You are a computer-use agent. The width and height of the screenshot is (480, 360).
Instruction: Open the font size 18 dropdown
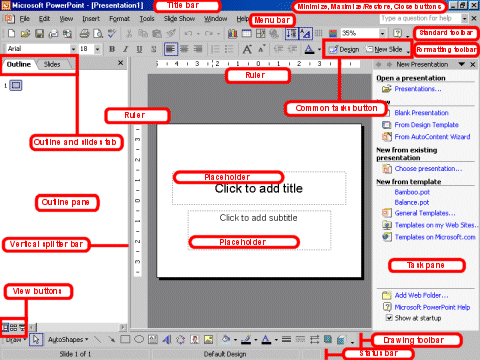(x=97, y=49)
